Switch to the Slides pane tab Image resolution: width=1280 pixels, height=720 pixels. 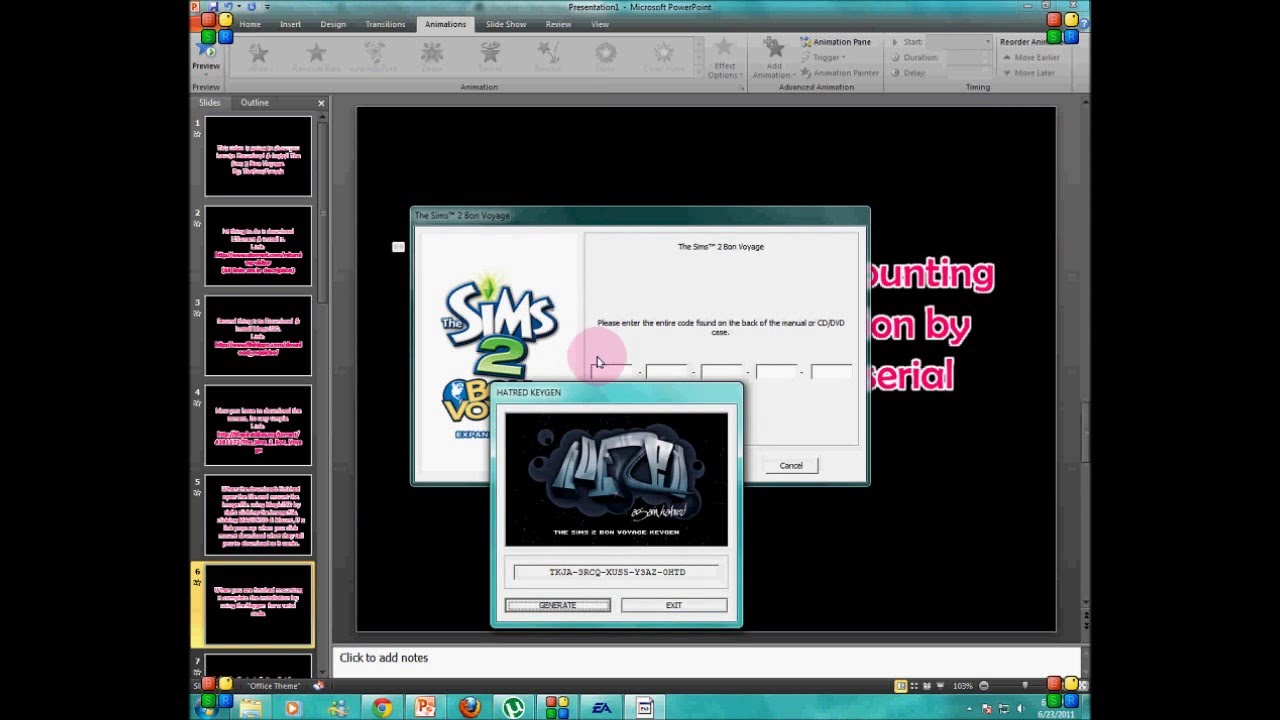coord(209,102)
